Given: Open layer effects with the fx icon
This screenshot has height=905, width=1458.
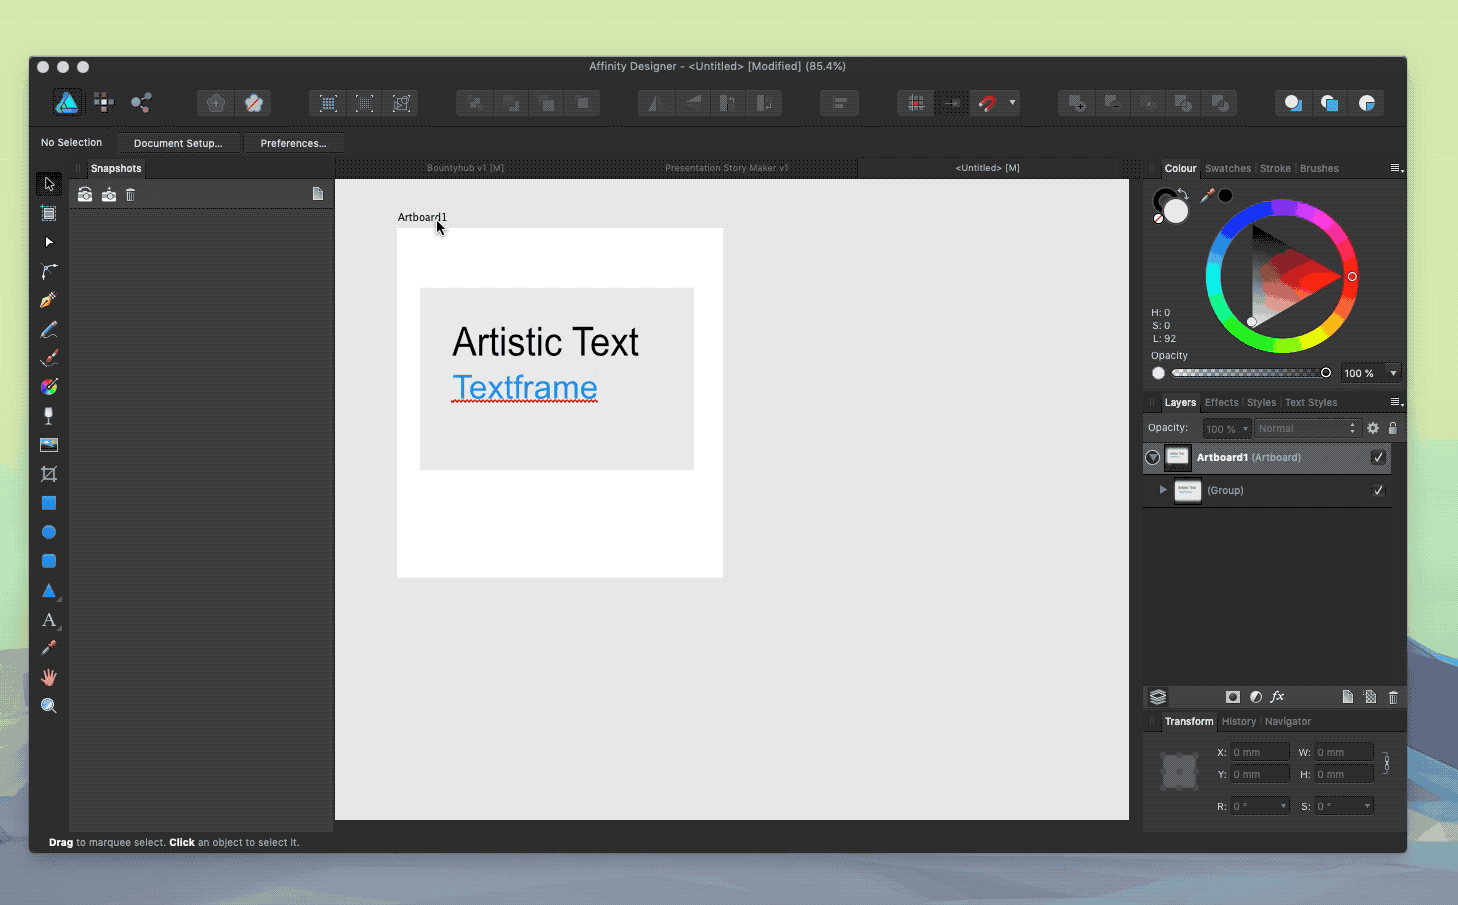Looking at the screenshot, I should (x=1278, y=696).
